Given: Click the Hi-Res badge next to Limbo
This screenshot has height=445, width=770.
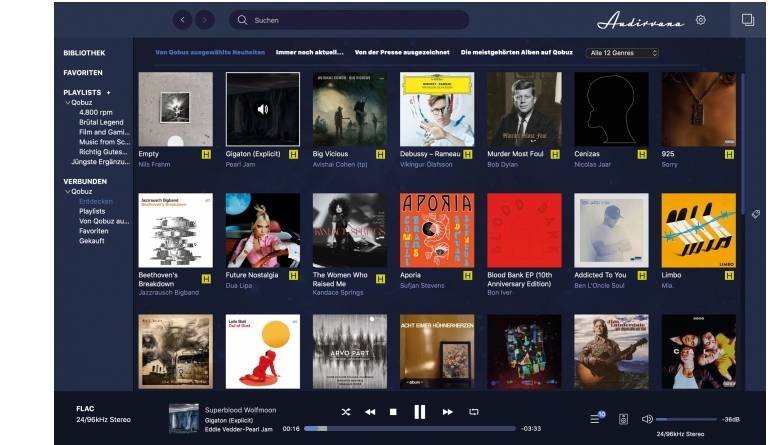Looking at the screenshot, I should pyautogui.click(x=729, y=276).
